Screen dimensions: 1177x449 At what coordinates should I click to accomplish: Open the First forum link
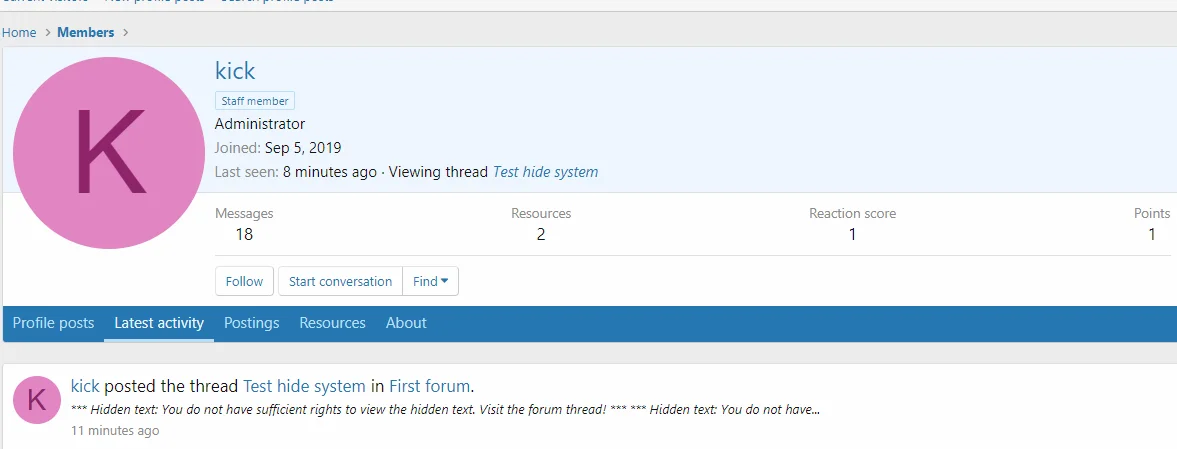[x=429, y=386]
